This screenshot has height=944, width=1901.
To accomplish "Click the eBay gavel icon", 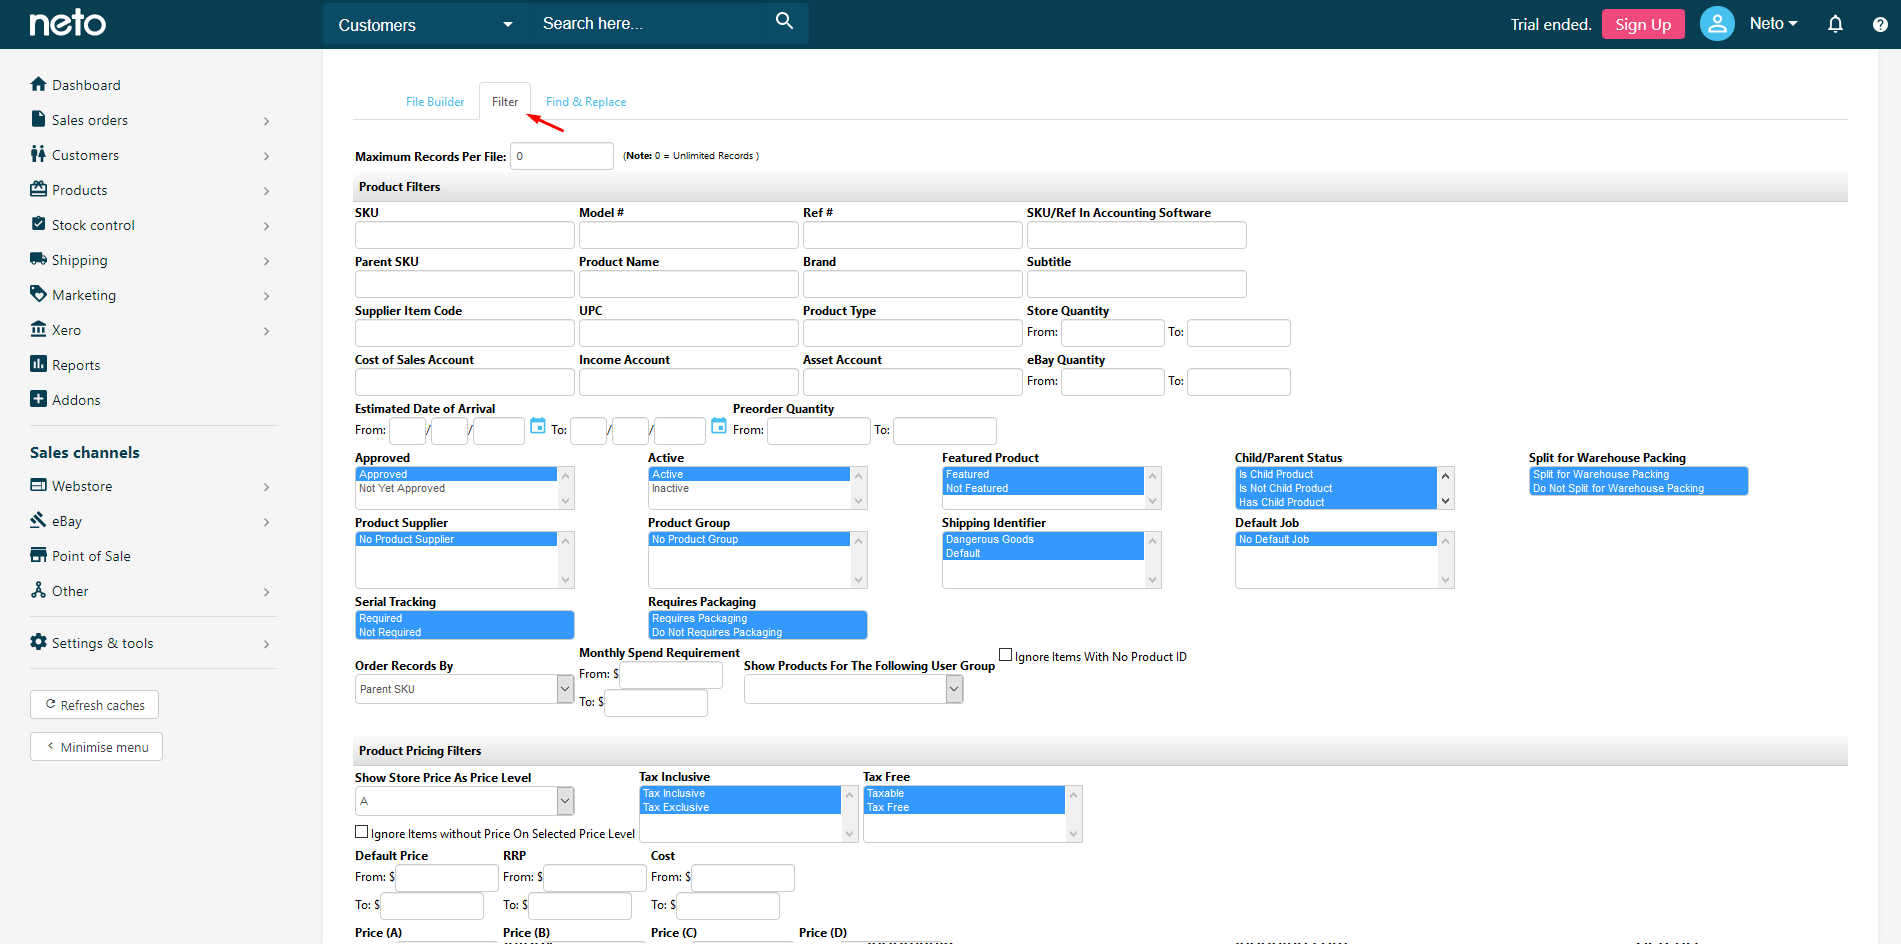I will pos(38,520).
